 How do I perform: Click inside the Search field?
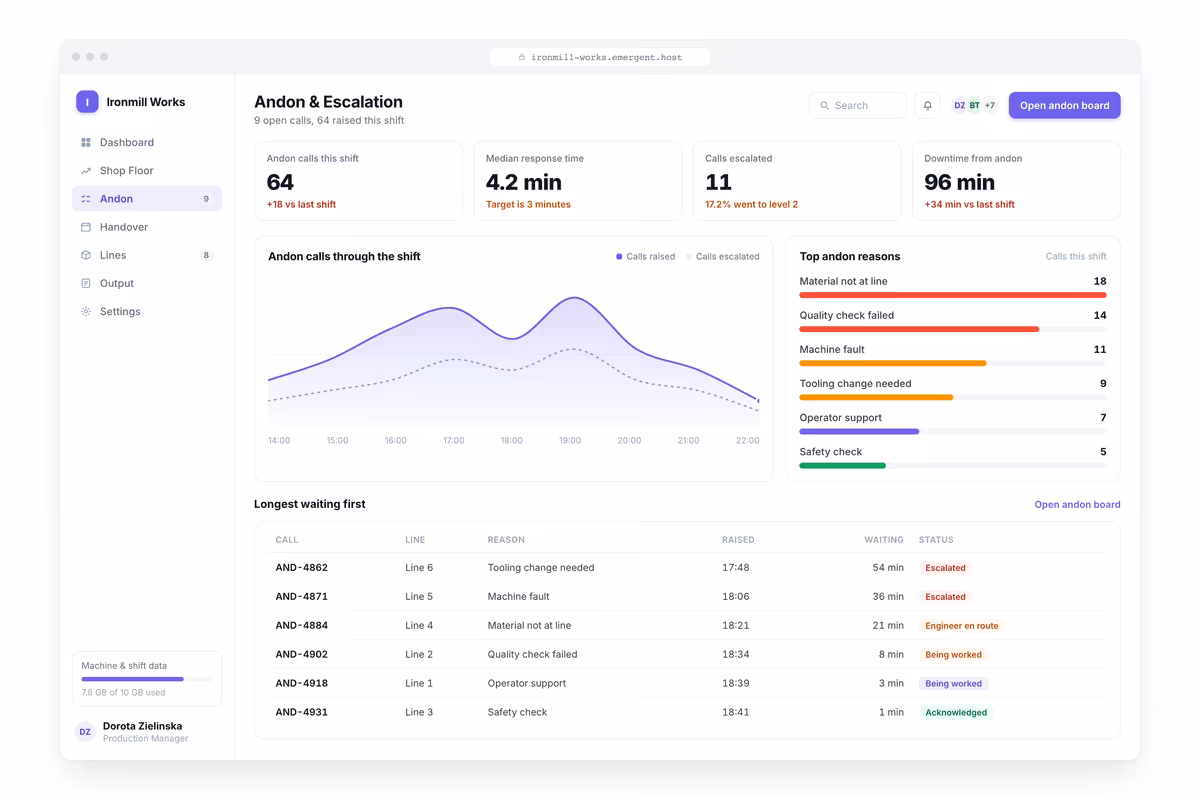857,105
